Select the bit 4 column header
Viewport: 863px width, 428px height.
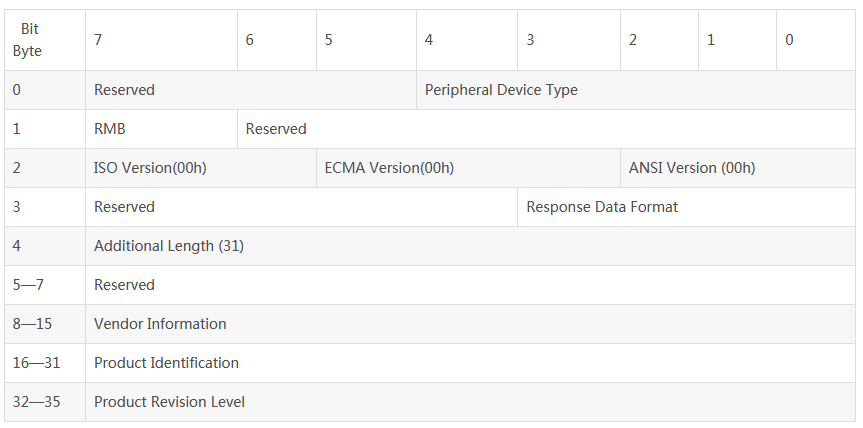(x=467, y=40)
